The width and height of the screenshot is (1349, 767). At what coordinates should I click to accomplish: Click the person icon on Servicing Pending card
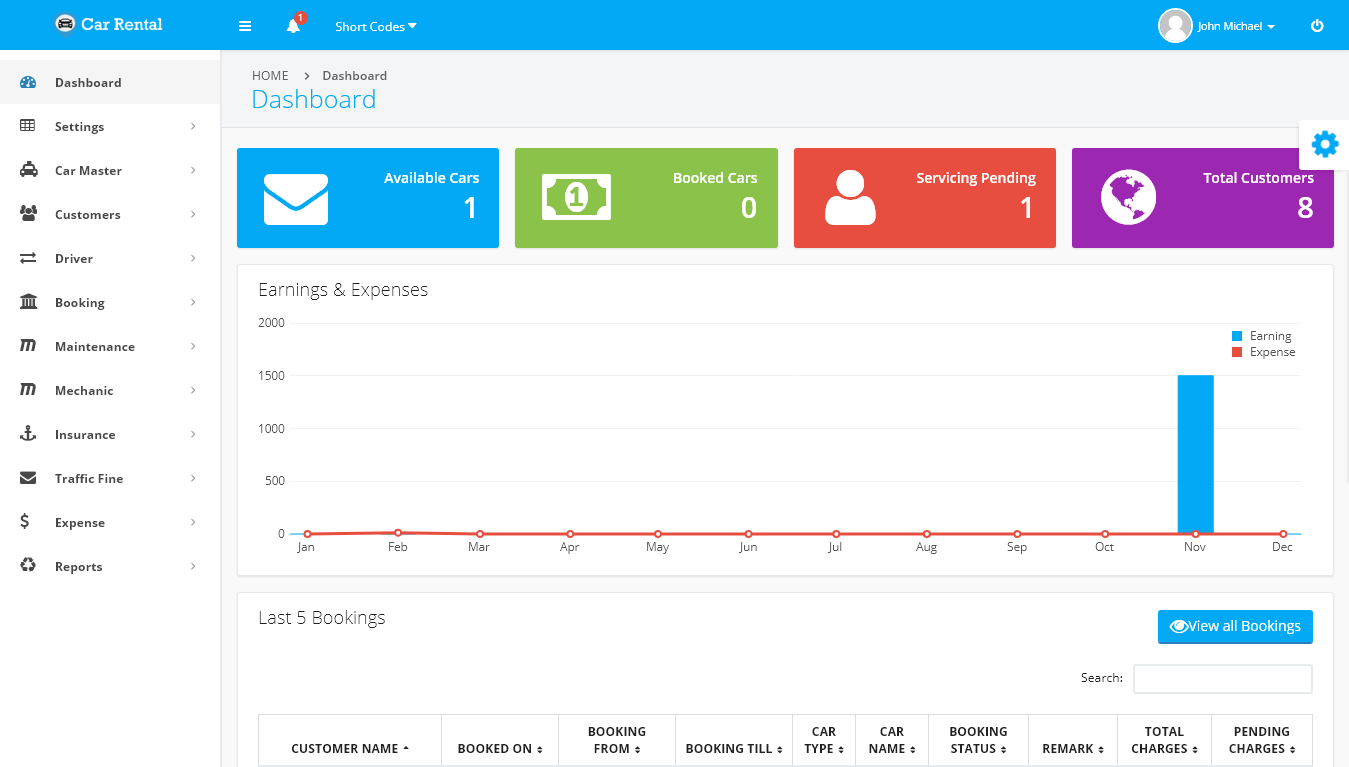[850, 197]
